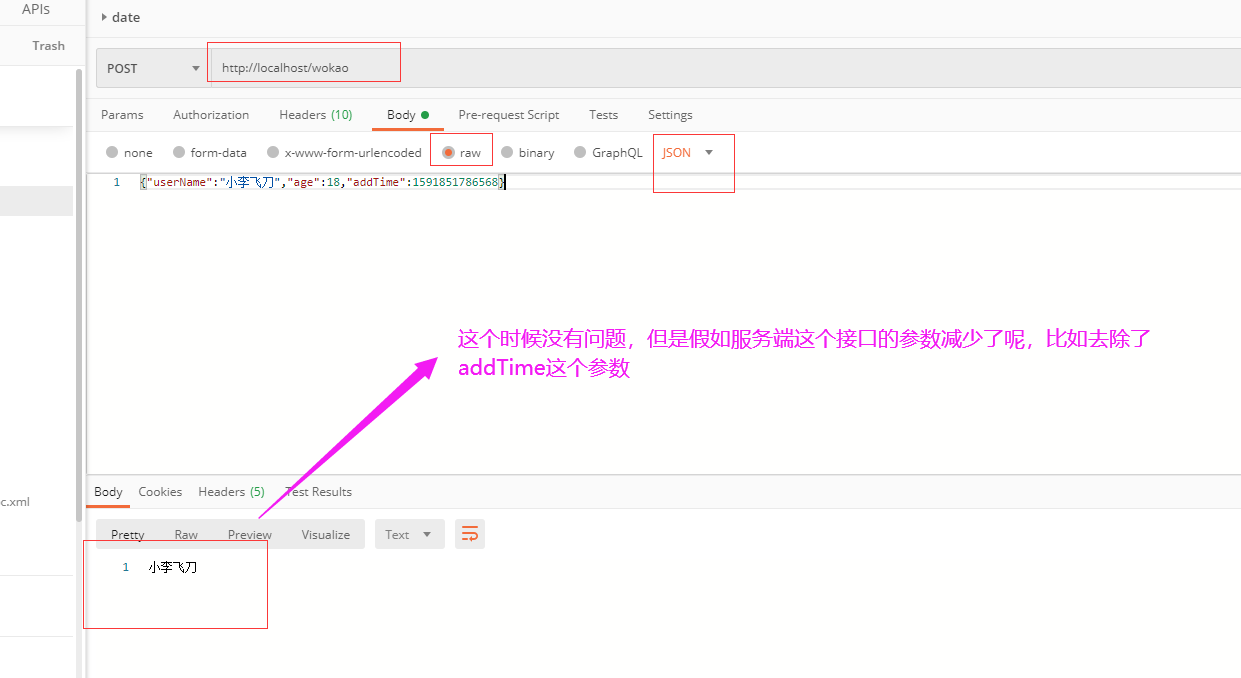1241x678 pixels.
Task: Open the Pre-request Script tab
Action: tap(508, 115)
